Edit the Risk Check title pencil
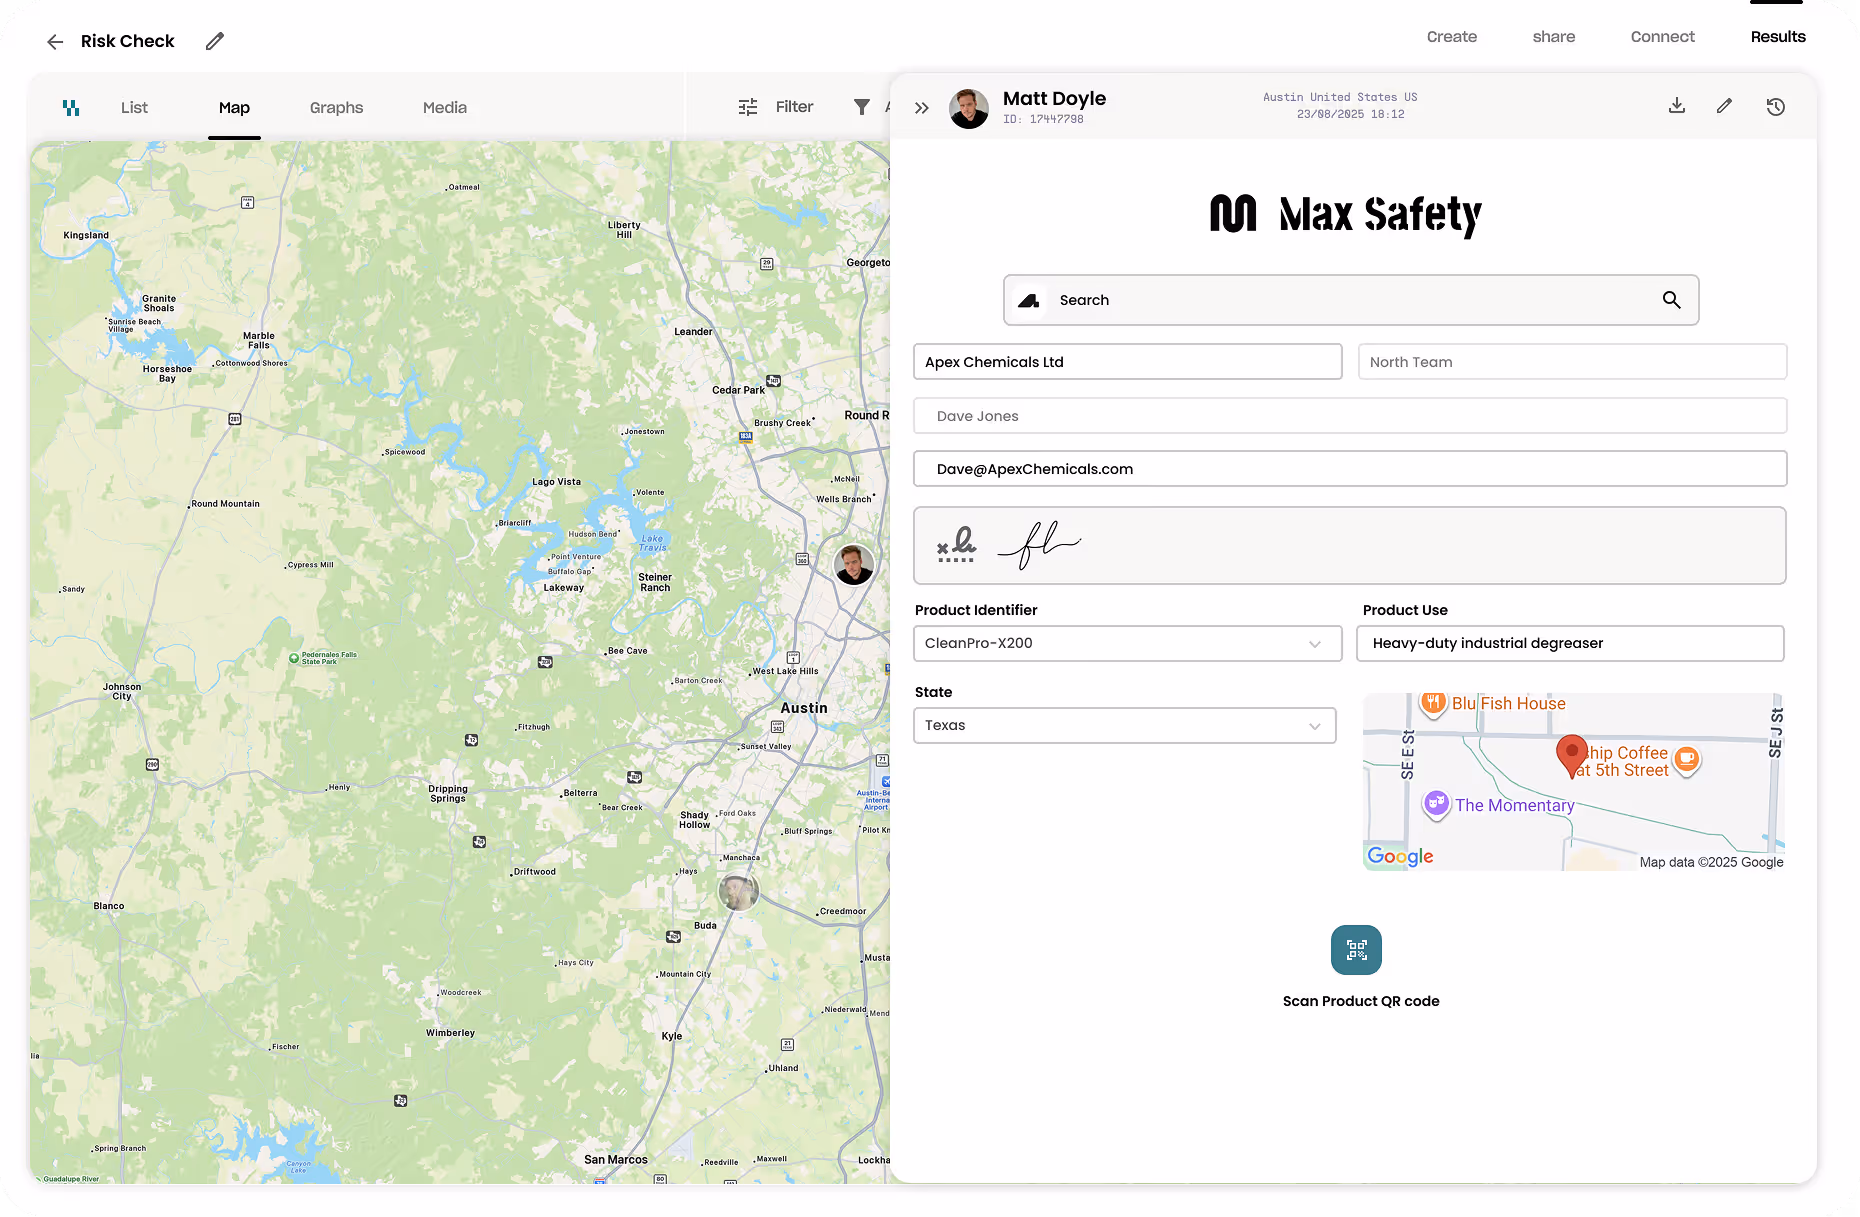 pyautogui.click(x=215, y=41)
